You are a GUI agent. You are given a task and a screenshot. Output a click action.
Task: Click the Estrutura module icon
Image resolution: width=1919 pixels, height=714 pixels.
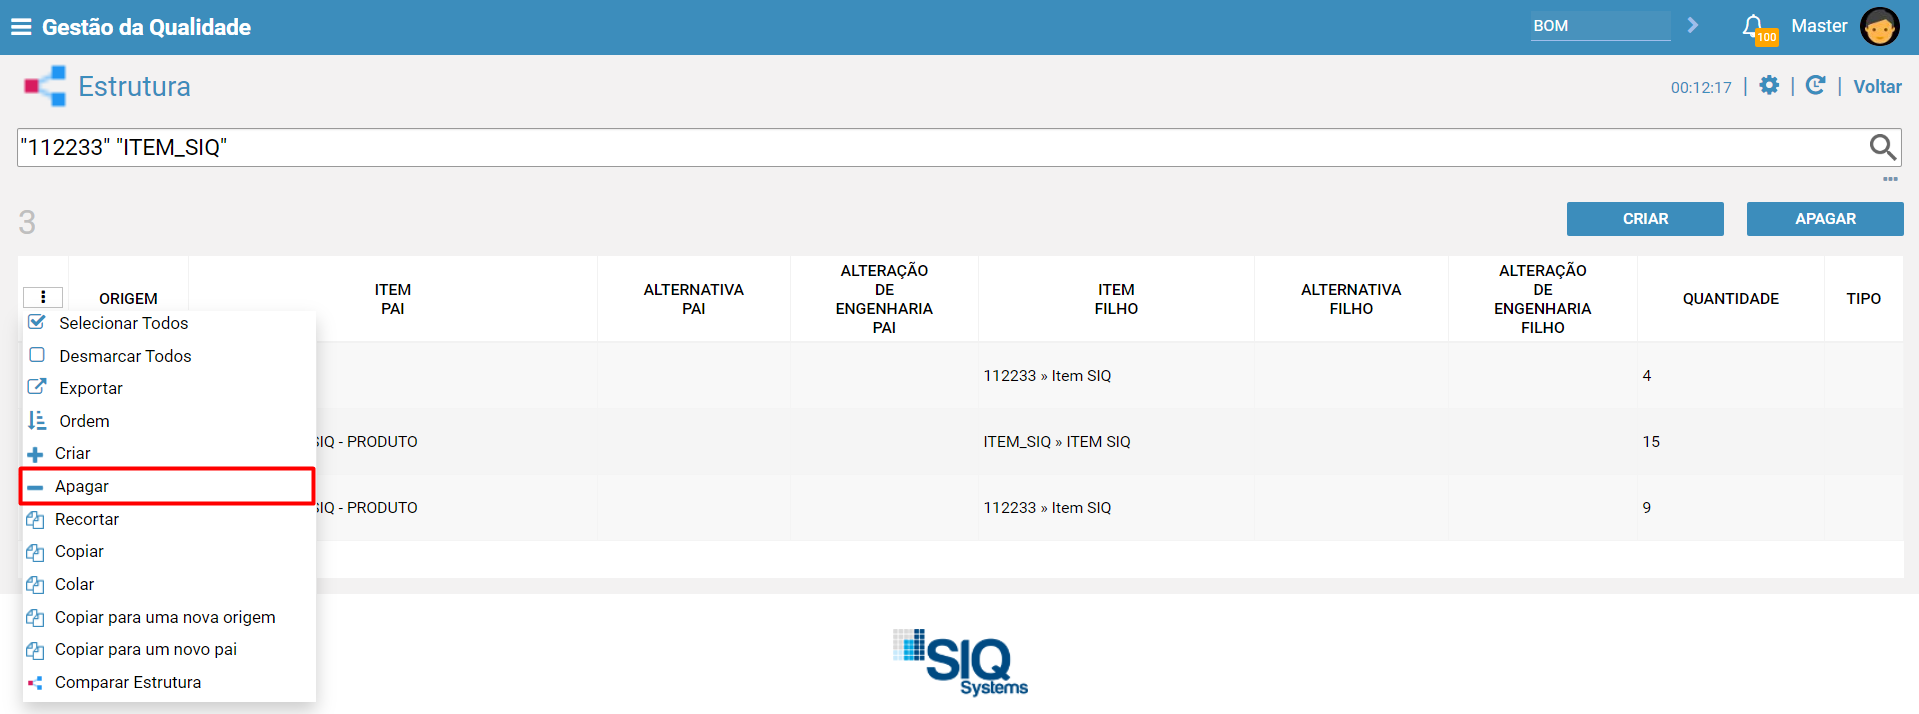45,86
